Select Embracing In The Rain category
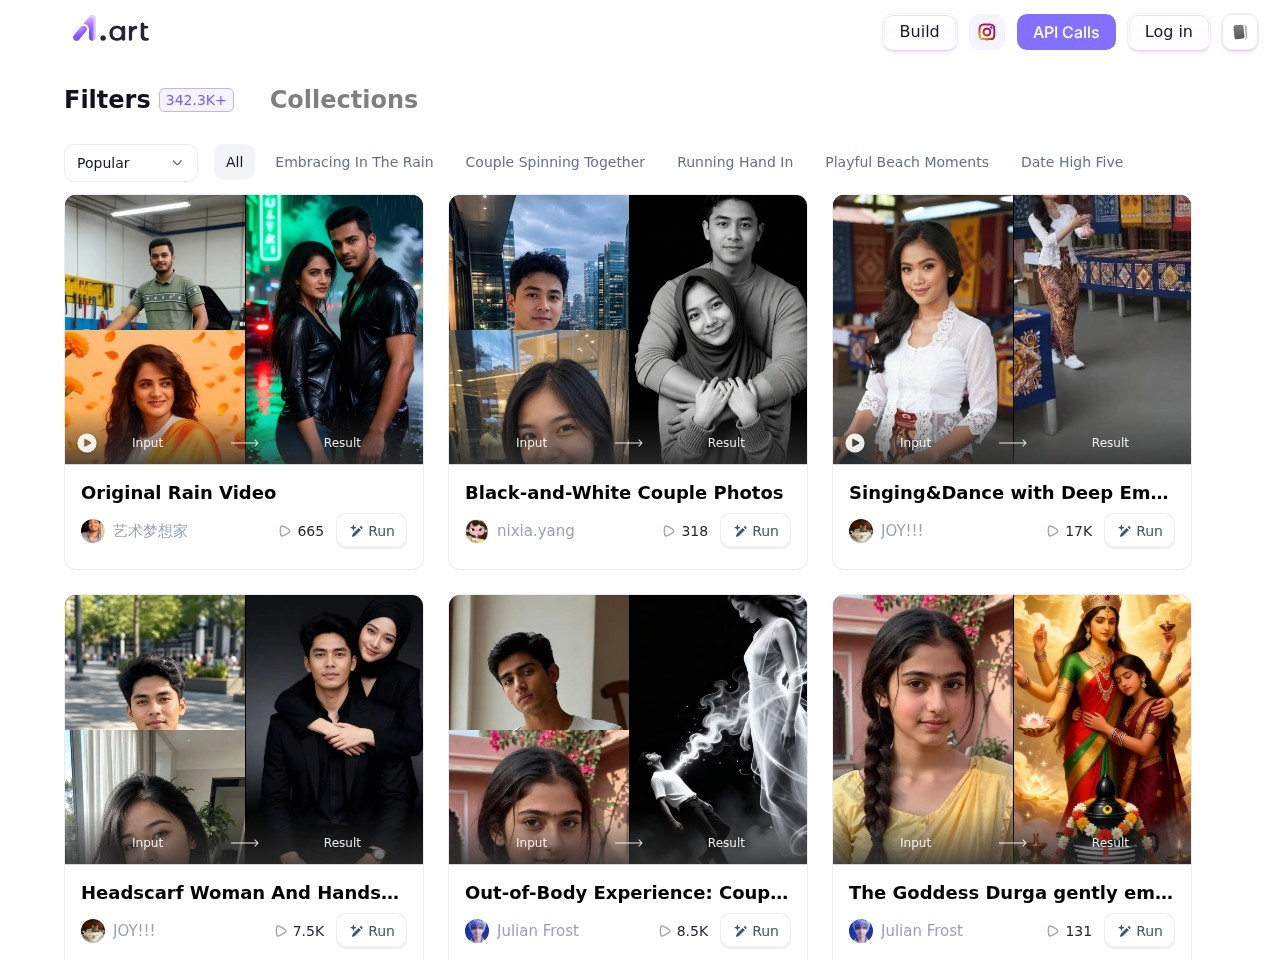The image size is (1280, 960). pos(354,162)
